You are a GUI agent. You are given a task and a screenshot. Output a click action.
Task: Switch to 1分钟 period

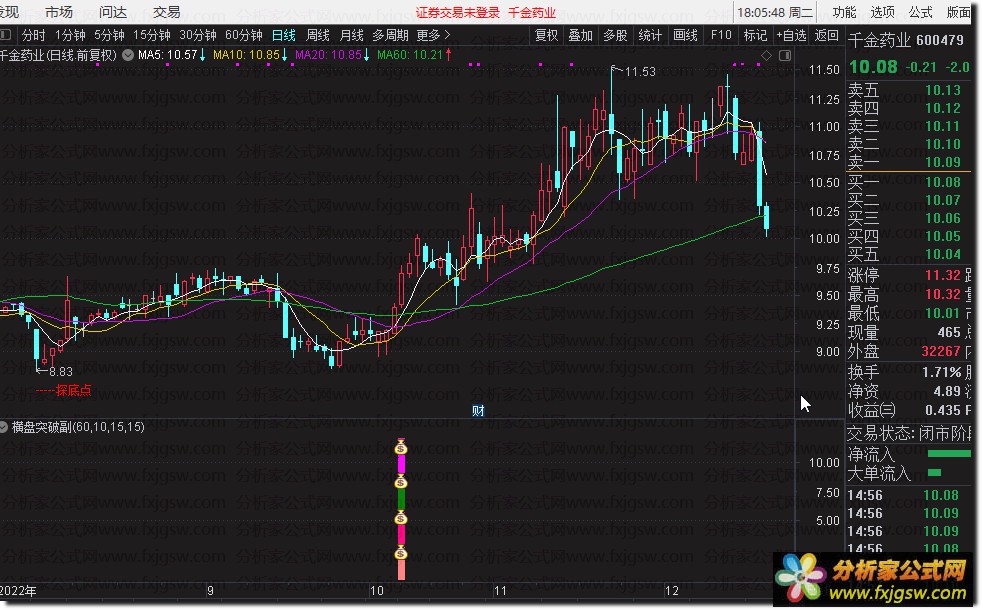click(x=70, y=35)
